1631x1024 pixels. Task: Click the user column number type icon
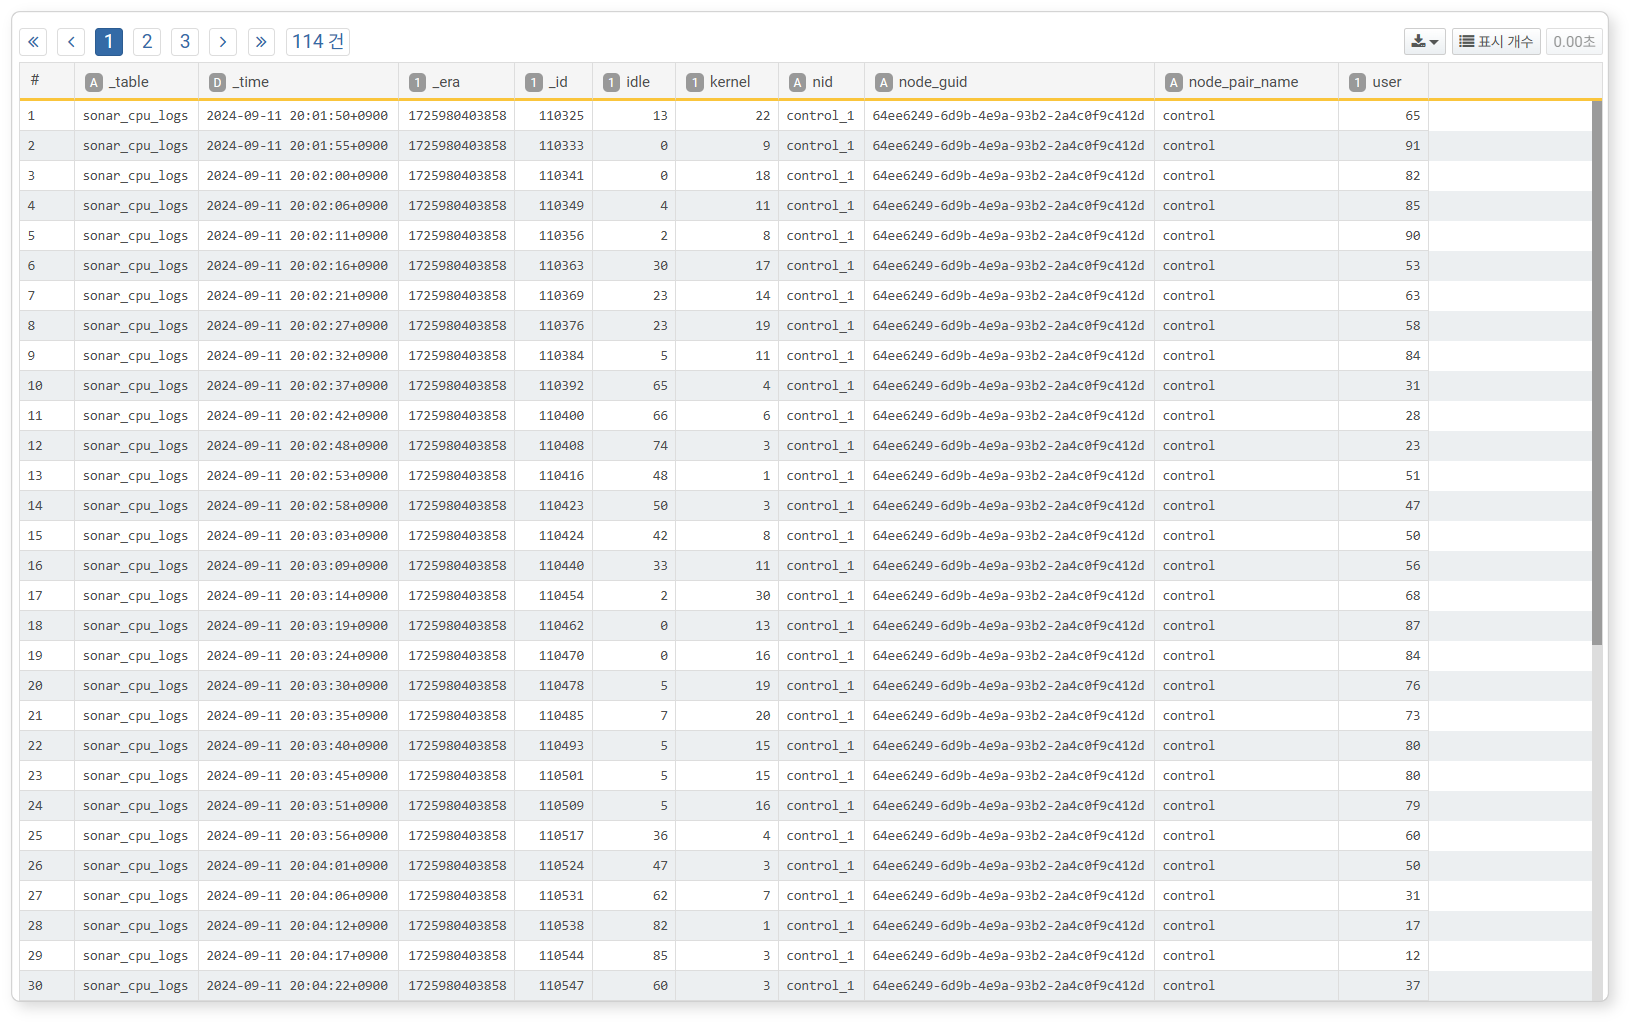click(1357, 82)
